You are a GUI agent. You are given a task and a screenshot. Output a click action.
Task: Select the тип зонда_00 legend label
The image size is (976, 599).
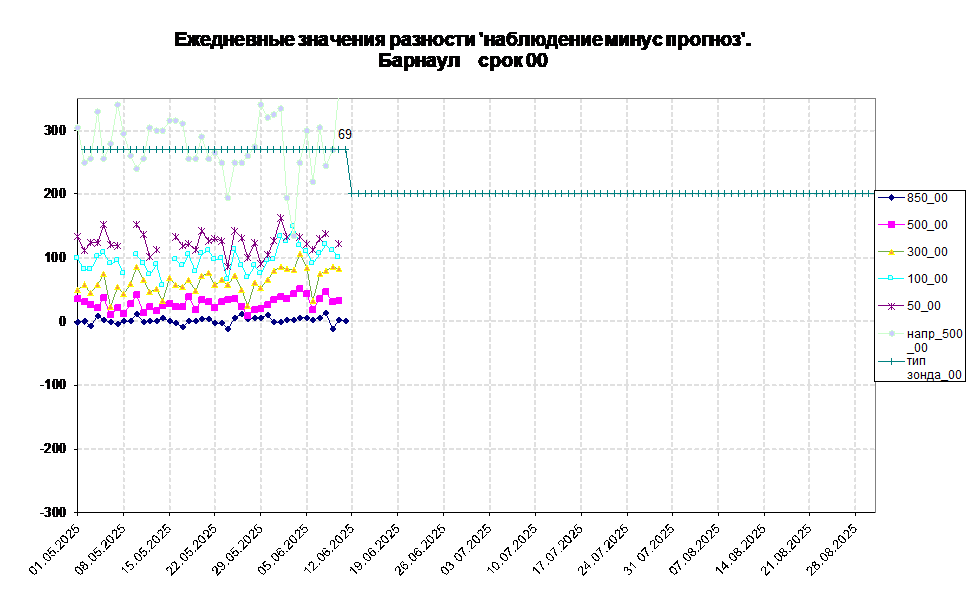934,367
